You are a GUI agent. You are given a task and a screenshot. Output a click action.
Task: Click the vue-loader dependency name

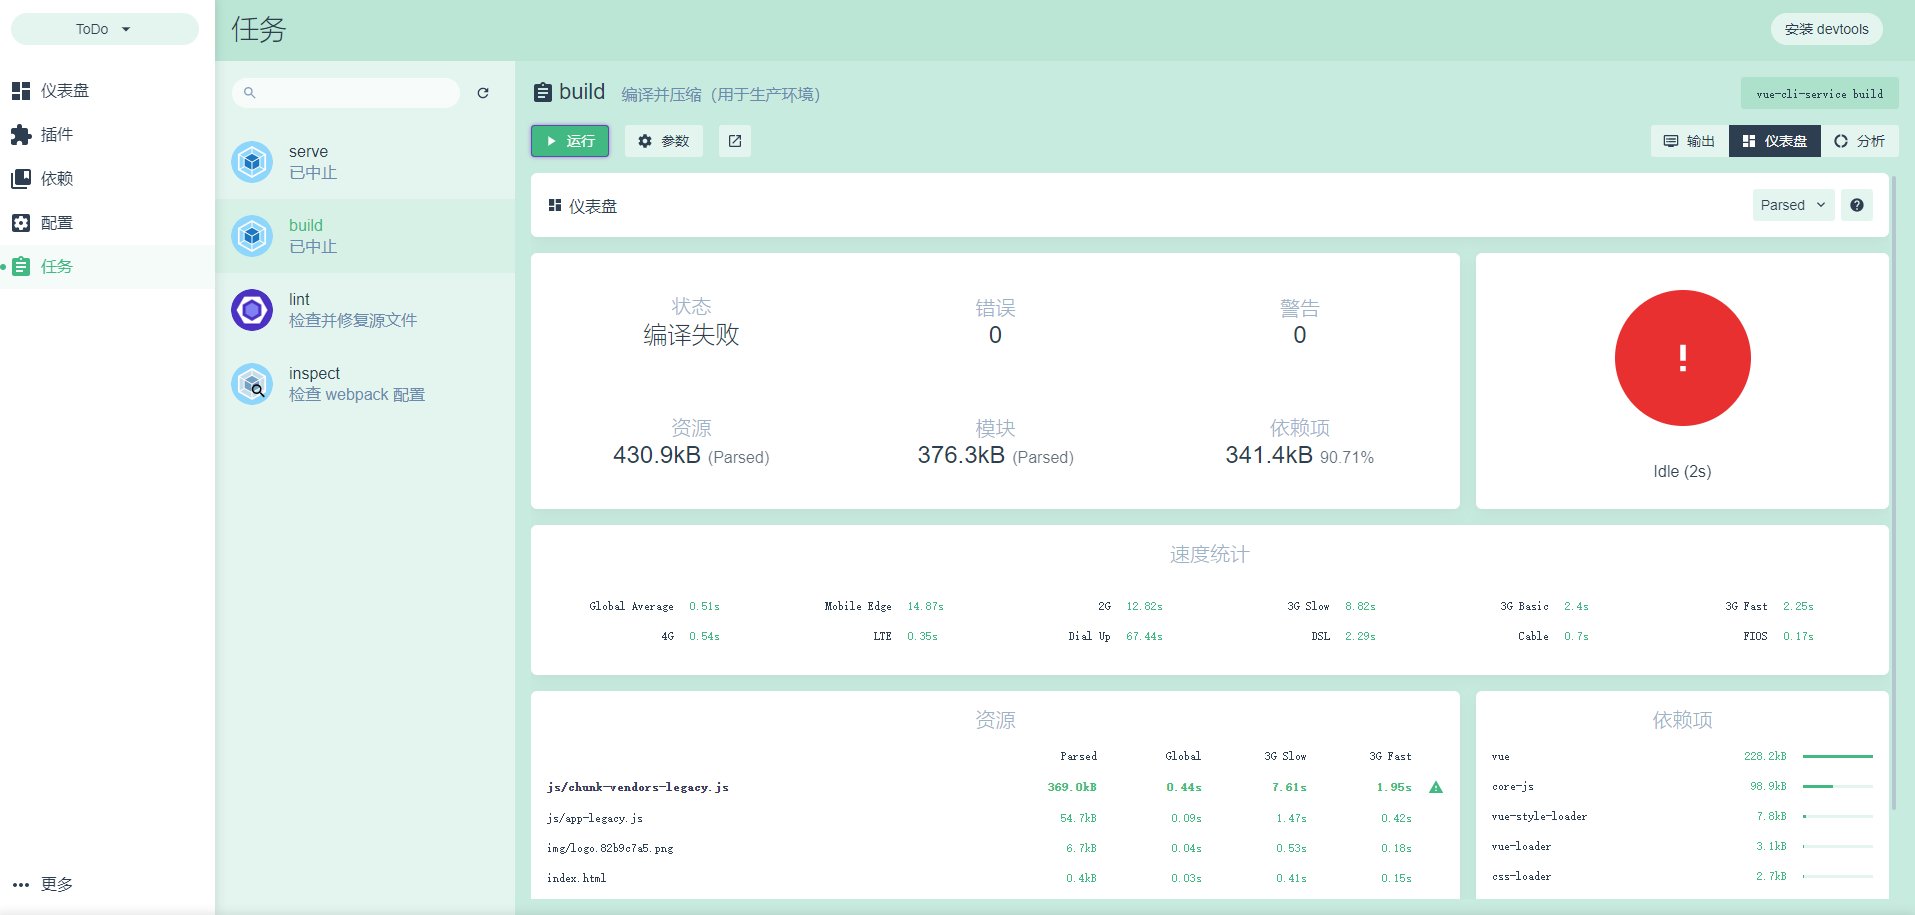(x=1522, y=847)
